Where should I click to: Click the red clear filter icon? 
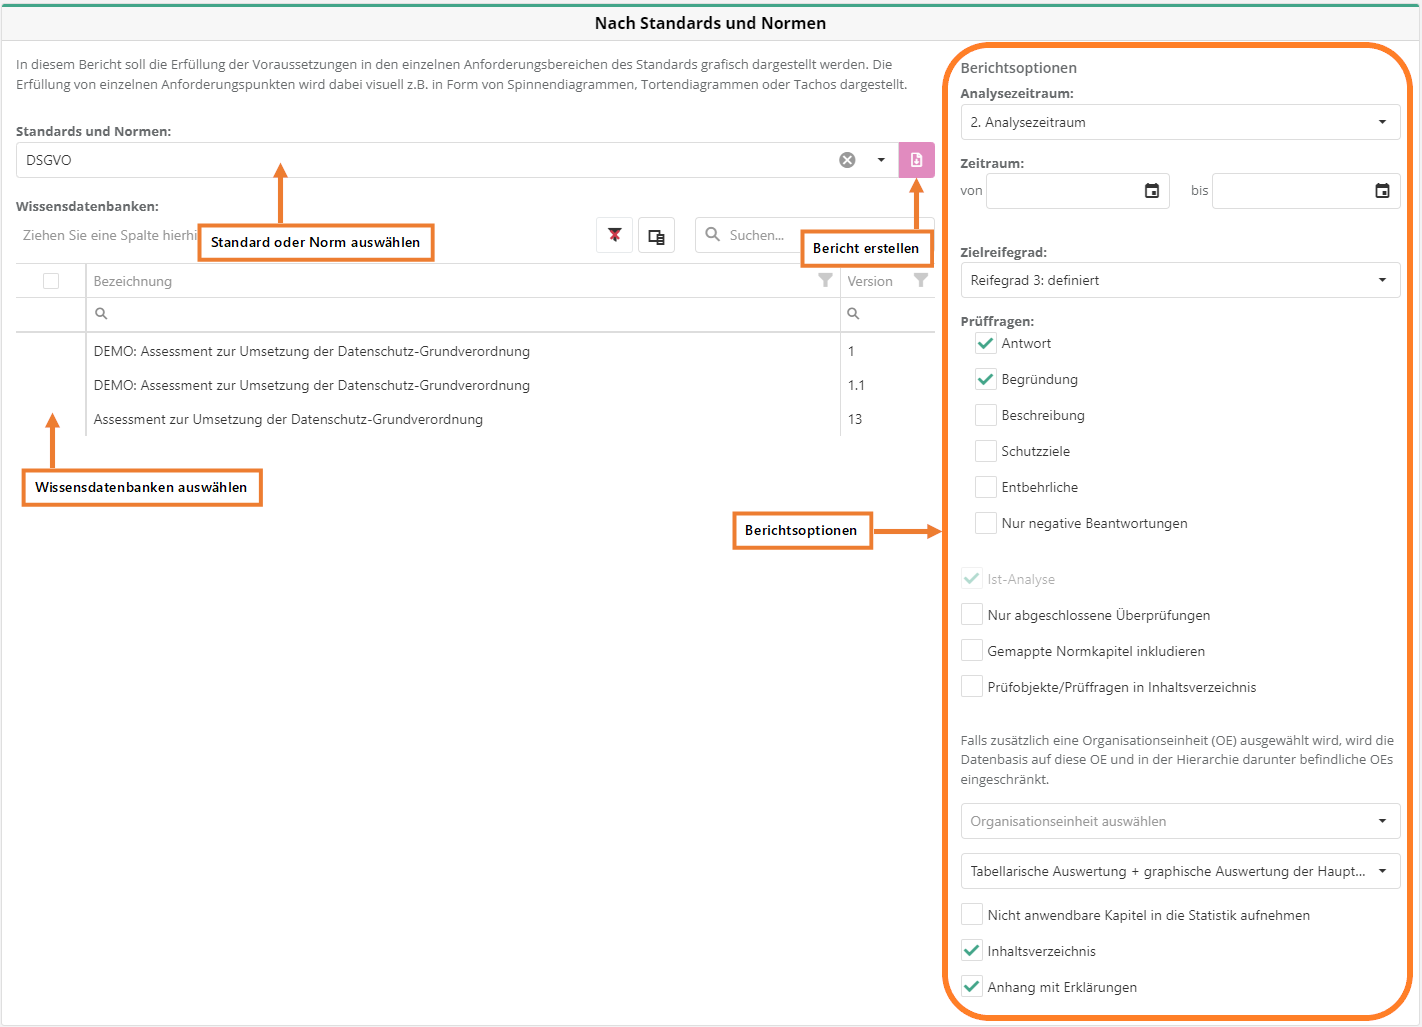click(614, 235)
